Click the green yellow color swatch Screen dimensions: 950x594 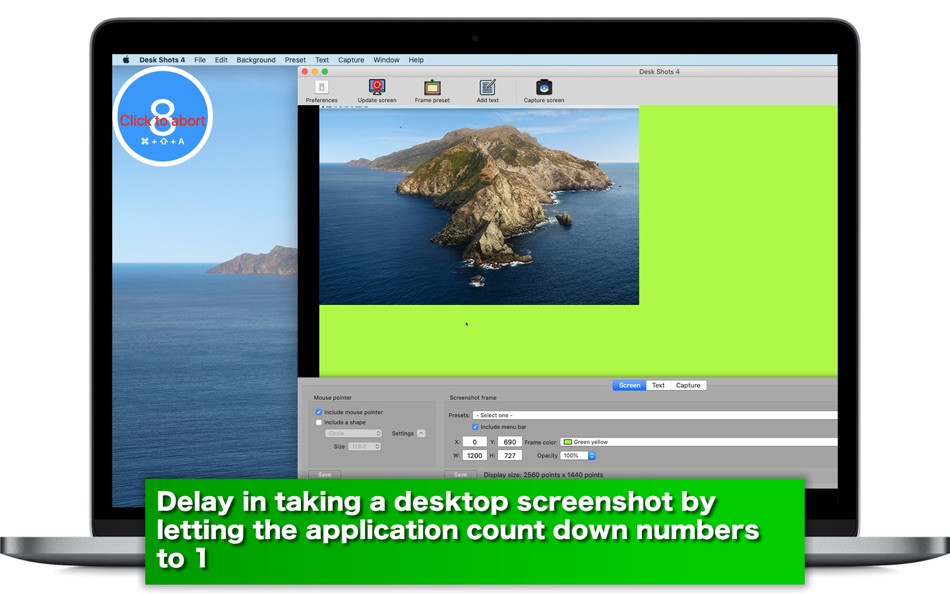click(568, 442)
